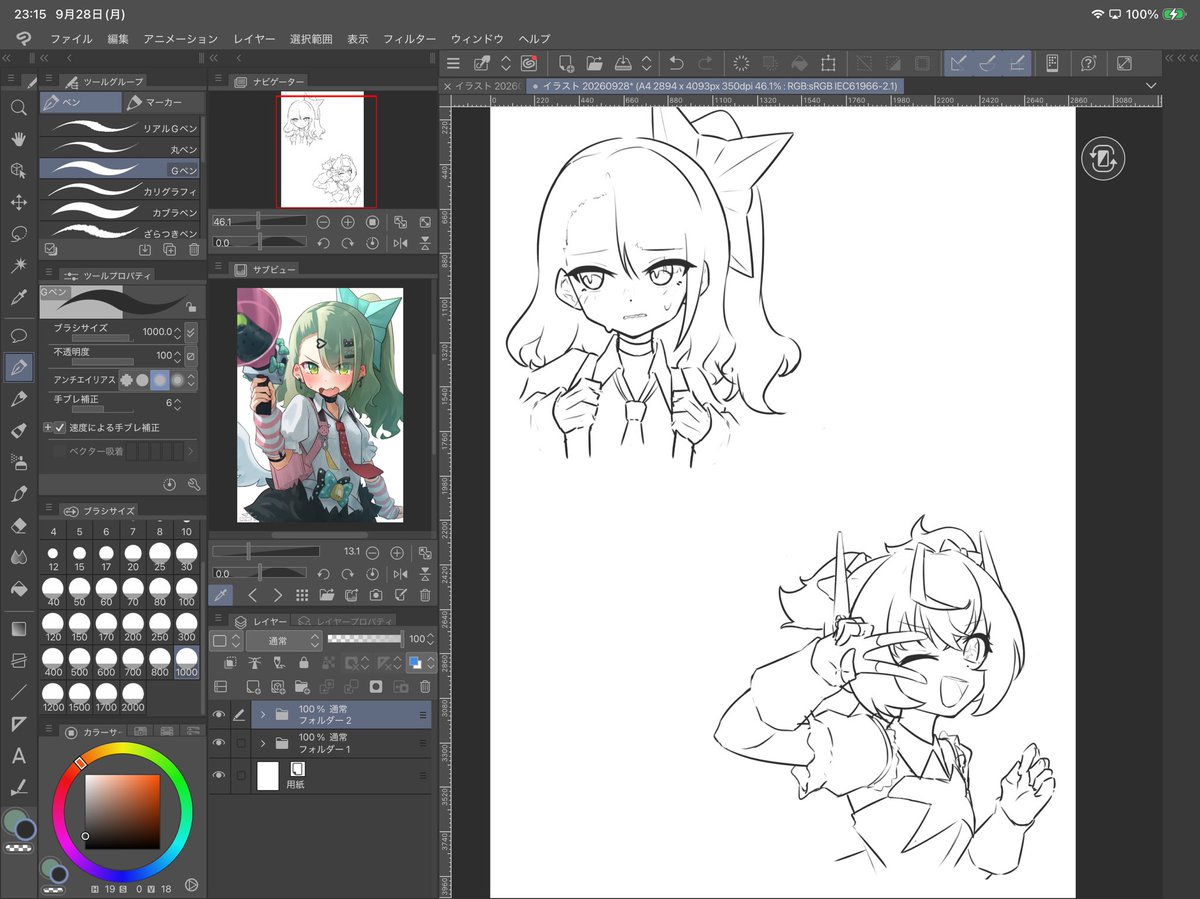
Task: Zoom in with the Navigator plus icon
Action: point(348,222)
